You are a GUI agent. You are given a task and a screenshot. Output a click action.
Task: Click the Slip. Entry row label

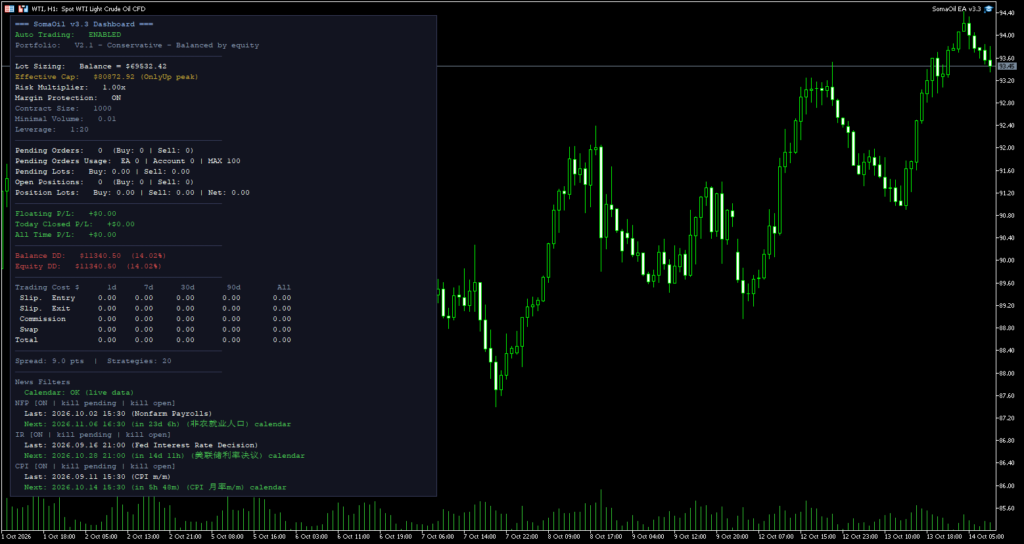pyautogui.click(x=47, y=298)
